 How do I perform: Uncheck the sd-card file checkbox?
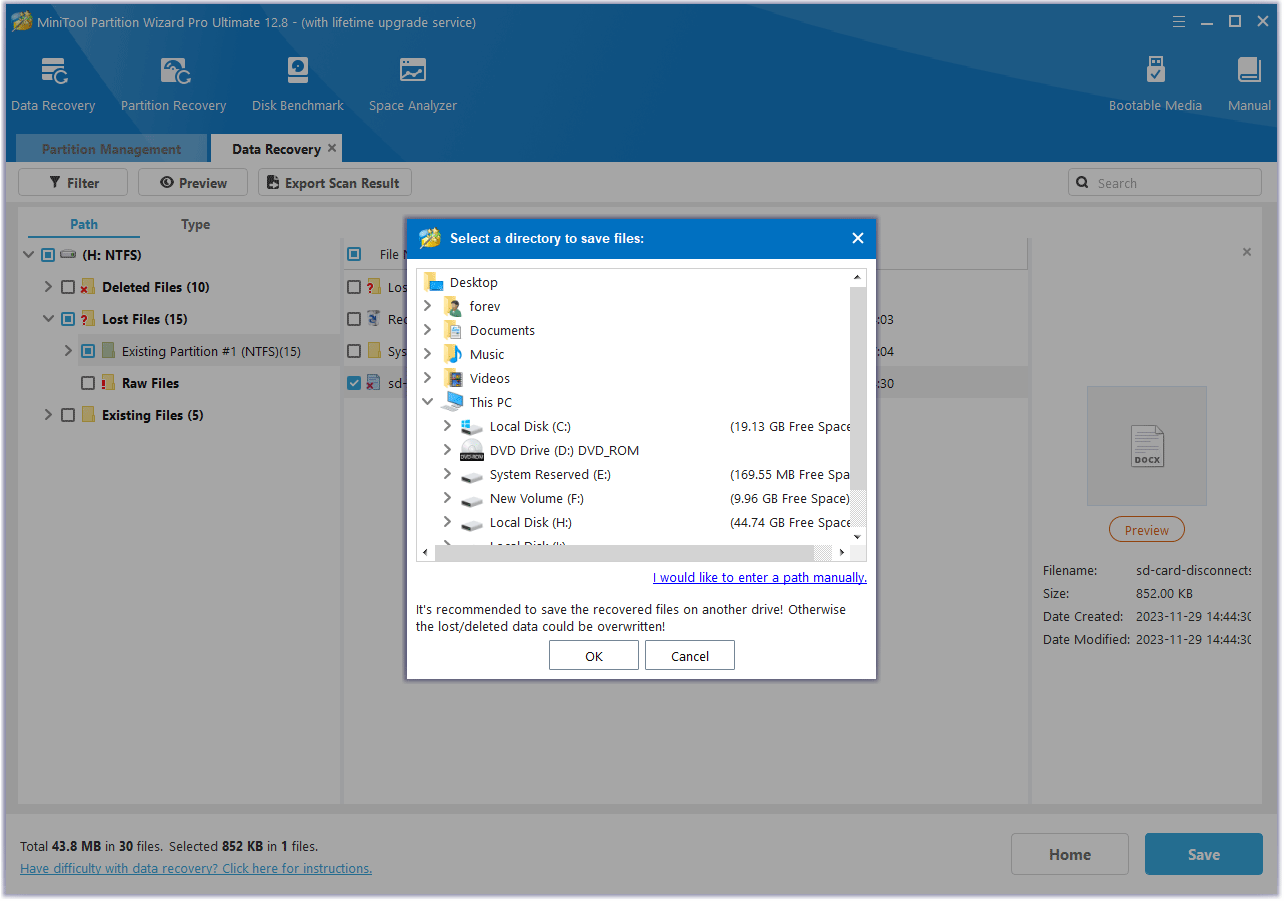click(354, 382)
